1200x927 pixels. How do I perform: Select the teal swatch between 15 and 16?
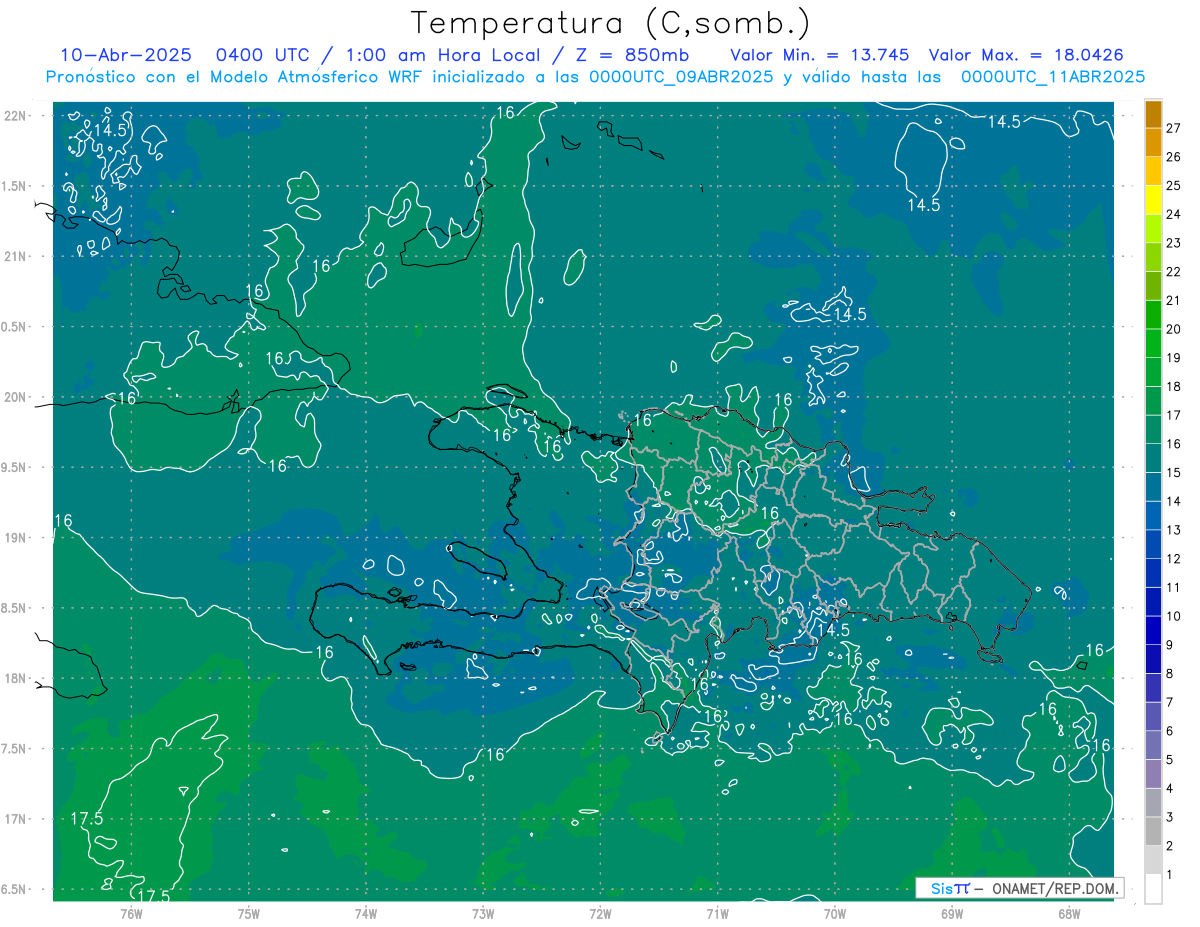(x=1153, y=458)
